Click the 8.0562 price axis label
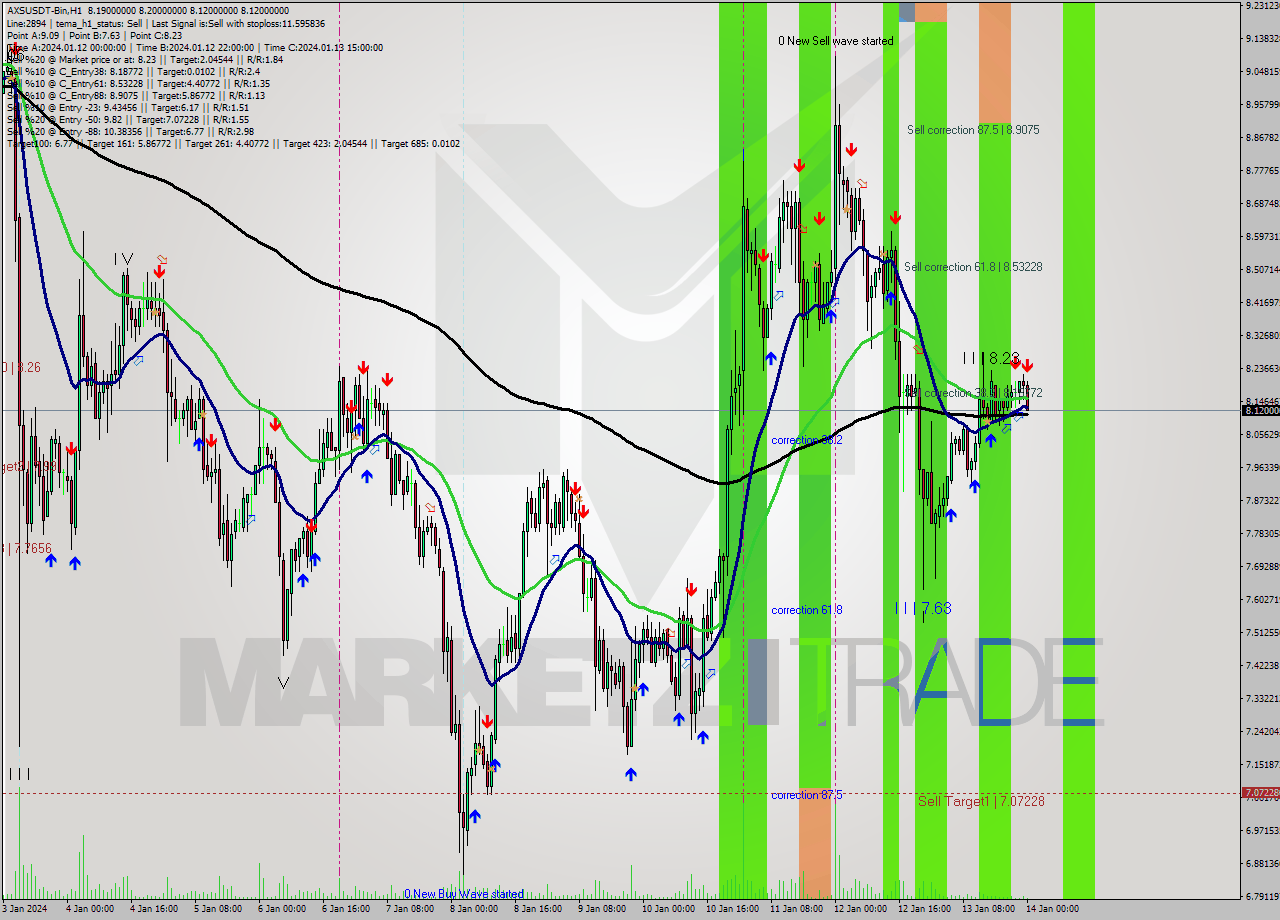The height and width of the screenshot is (920, 1280). point(1262,434)
